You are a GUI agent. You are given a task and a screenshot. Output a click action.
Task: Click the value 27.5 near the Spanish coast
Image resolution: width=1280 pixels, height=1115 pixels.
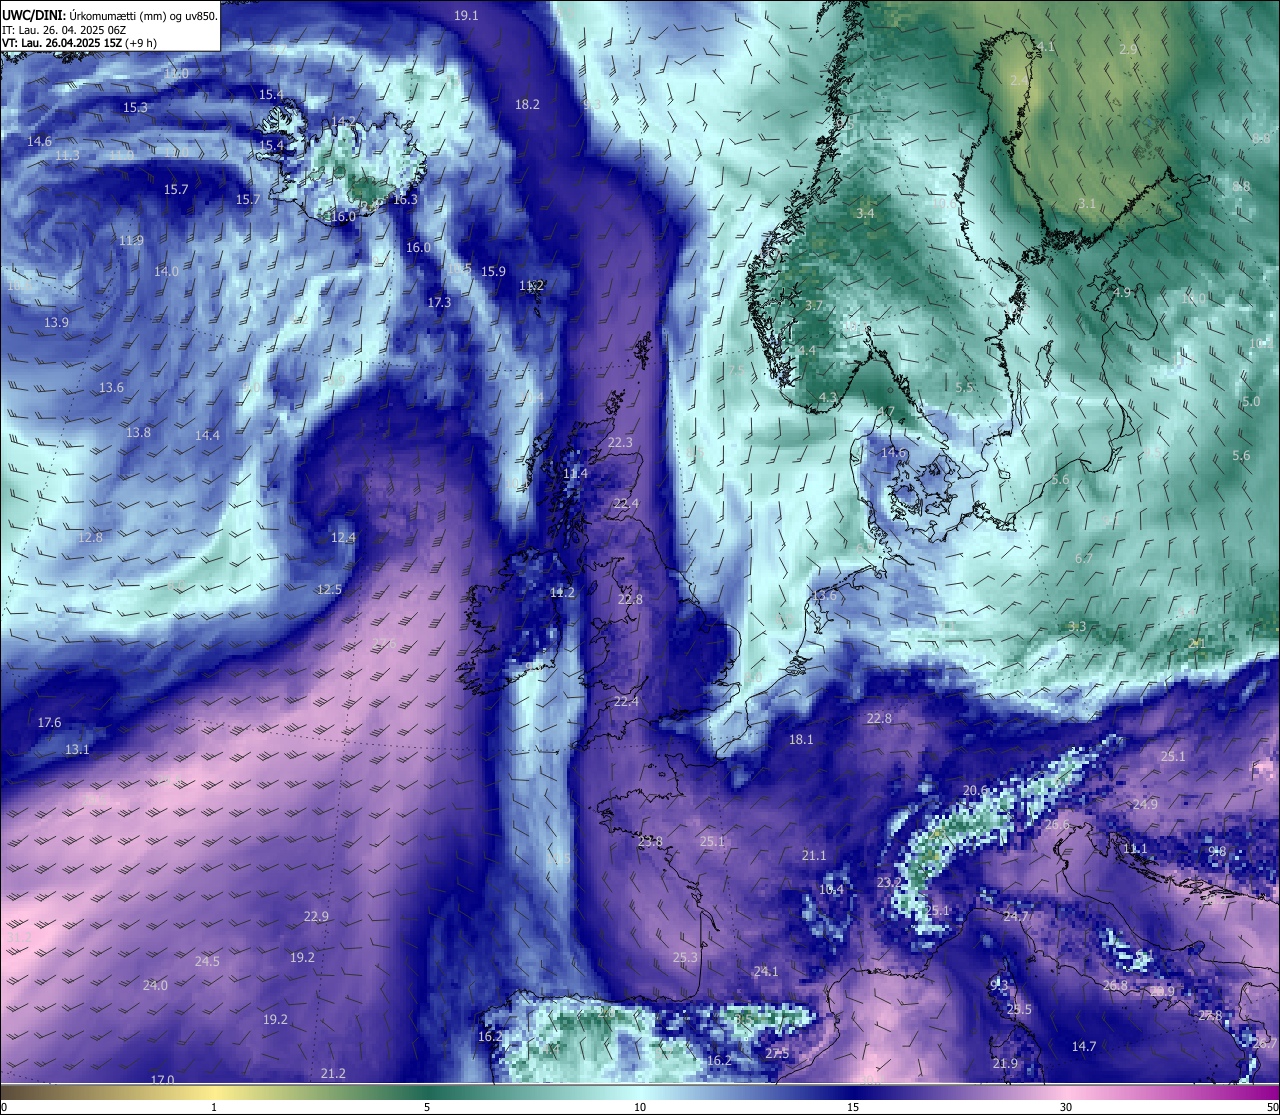pyautogui.click(x=777, y=1054)
